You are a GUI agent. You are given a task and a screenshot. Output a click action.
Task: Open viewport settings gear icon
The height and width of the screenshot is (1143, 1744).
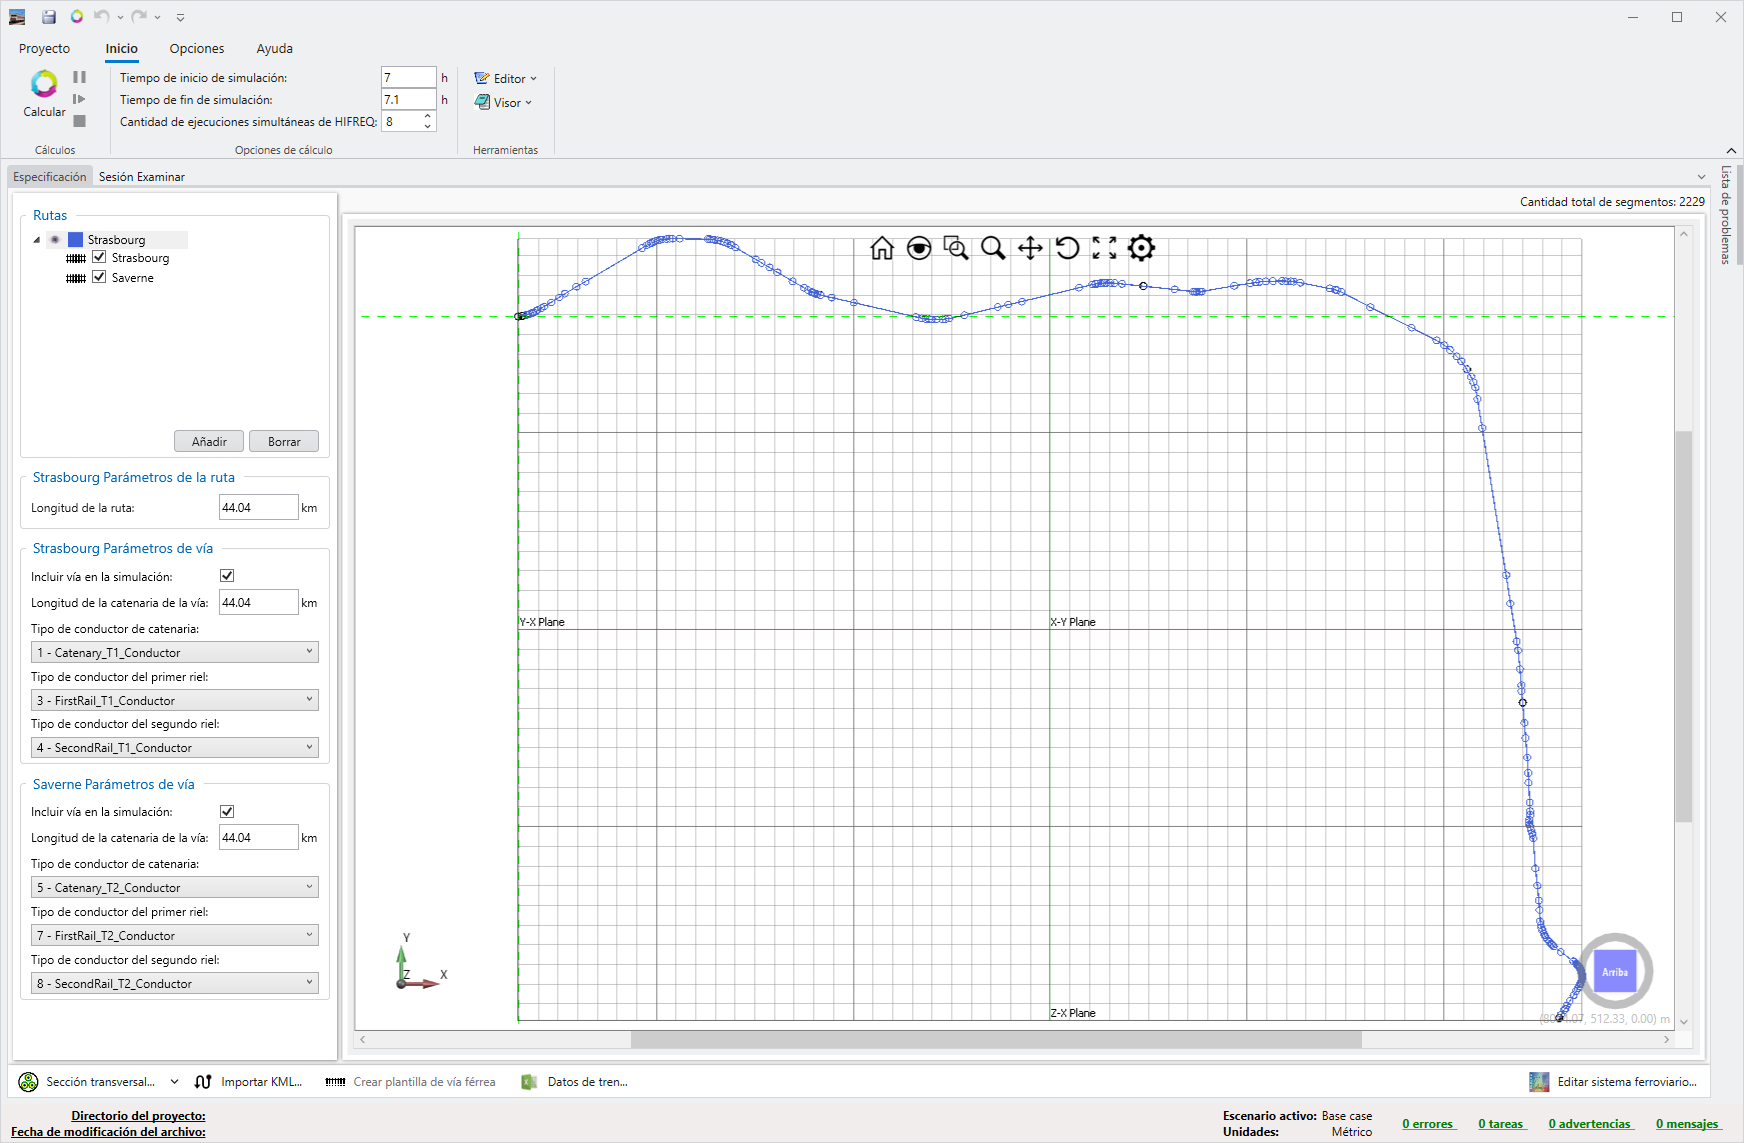[1141, 248]
